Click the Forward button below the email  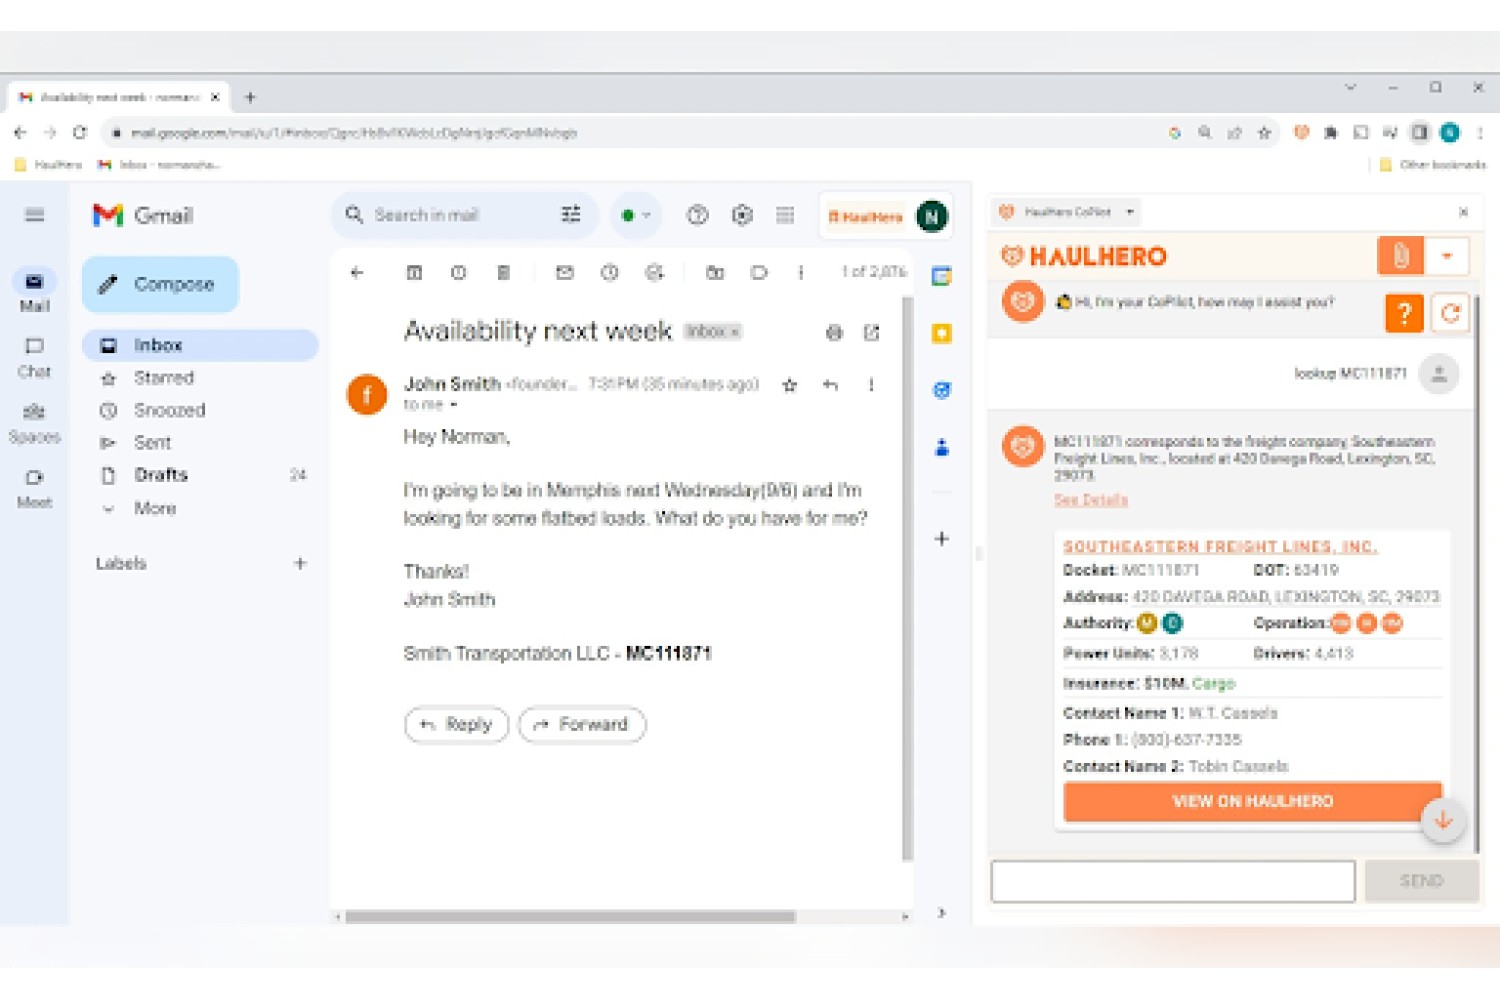pos(582,725)
